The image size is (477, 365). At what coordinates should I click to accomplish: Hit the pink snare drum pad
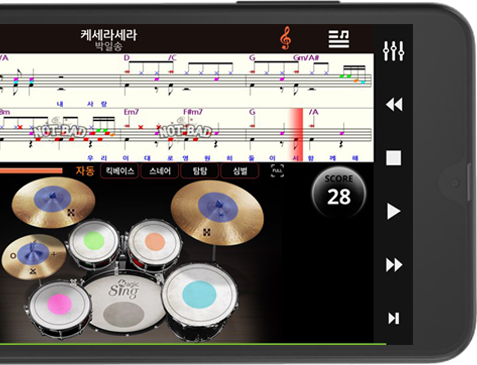[60, 304]
